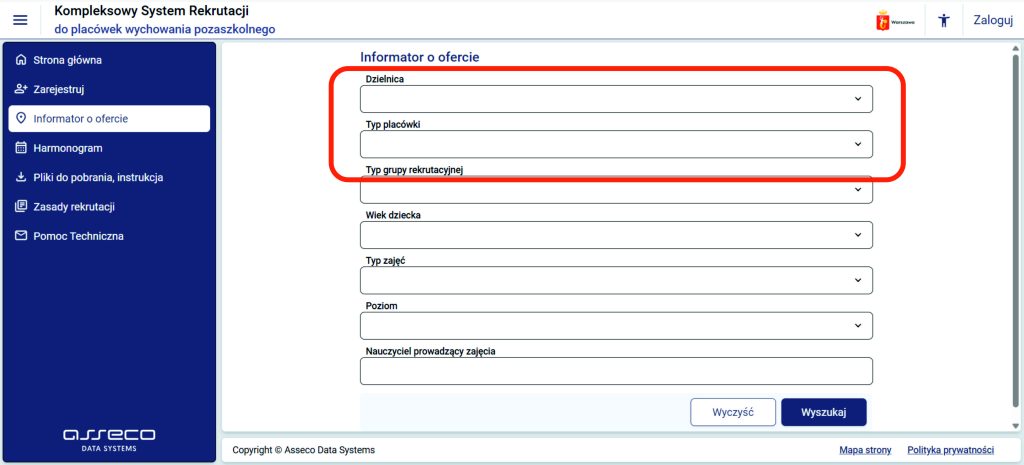The image size is (1024, 465).
Task: Expand the Poziom dropdown
Action: click(616, 325)
